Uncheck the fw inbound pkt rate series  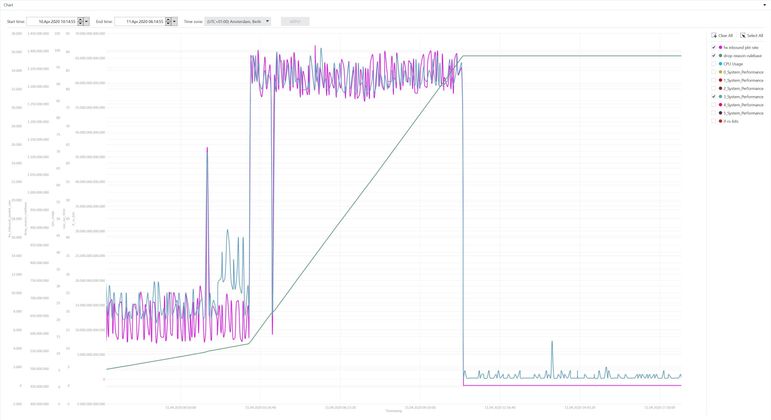point(713,46)
